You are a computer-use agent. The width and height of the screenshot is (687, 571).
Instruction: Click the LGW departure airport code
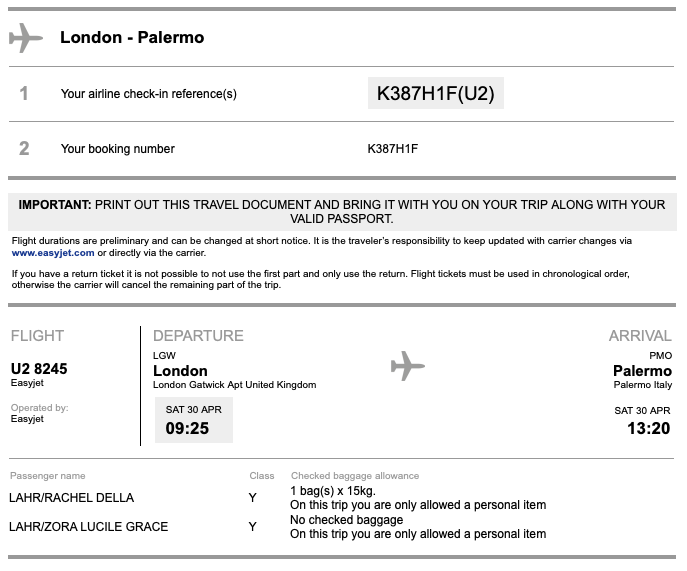pos(164,355)
